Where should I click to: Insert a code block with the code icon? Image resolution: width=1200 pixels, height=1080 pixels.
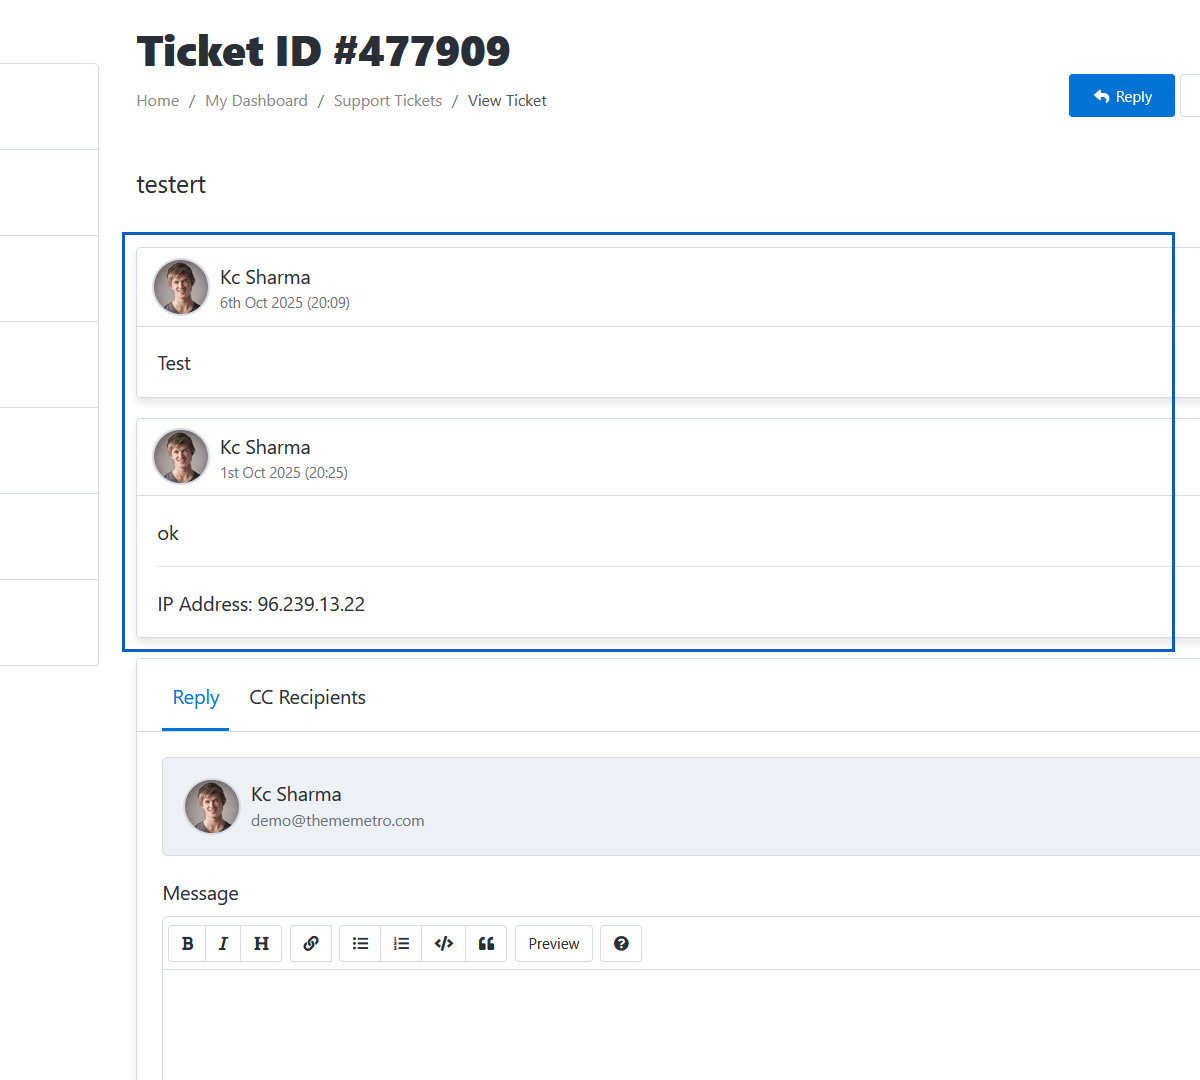[444, 944]
